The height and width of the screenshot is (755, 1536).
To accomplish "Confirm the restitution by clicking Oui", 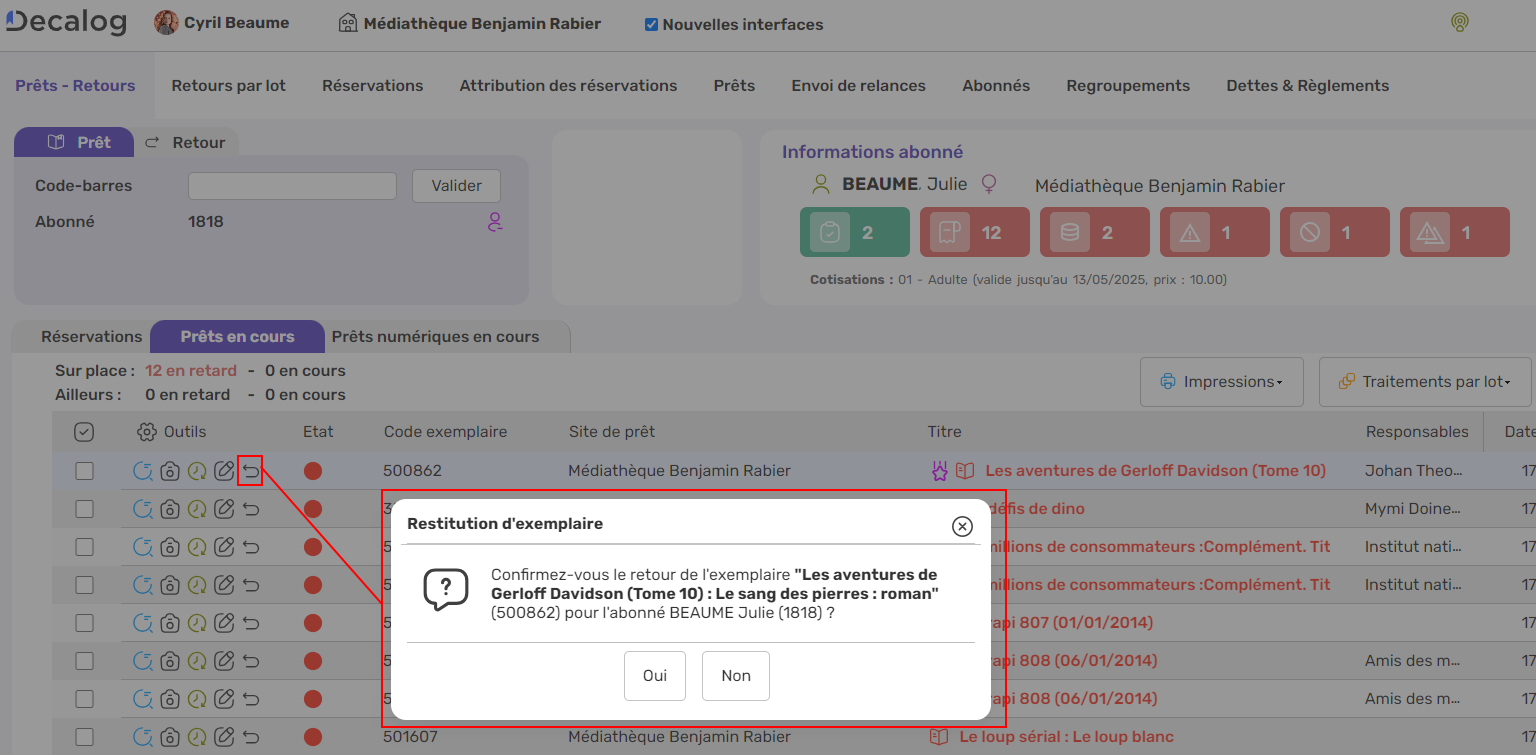I will (x=654, y=675).
